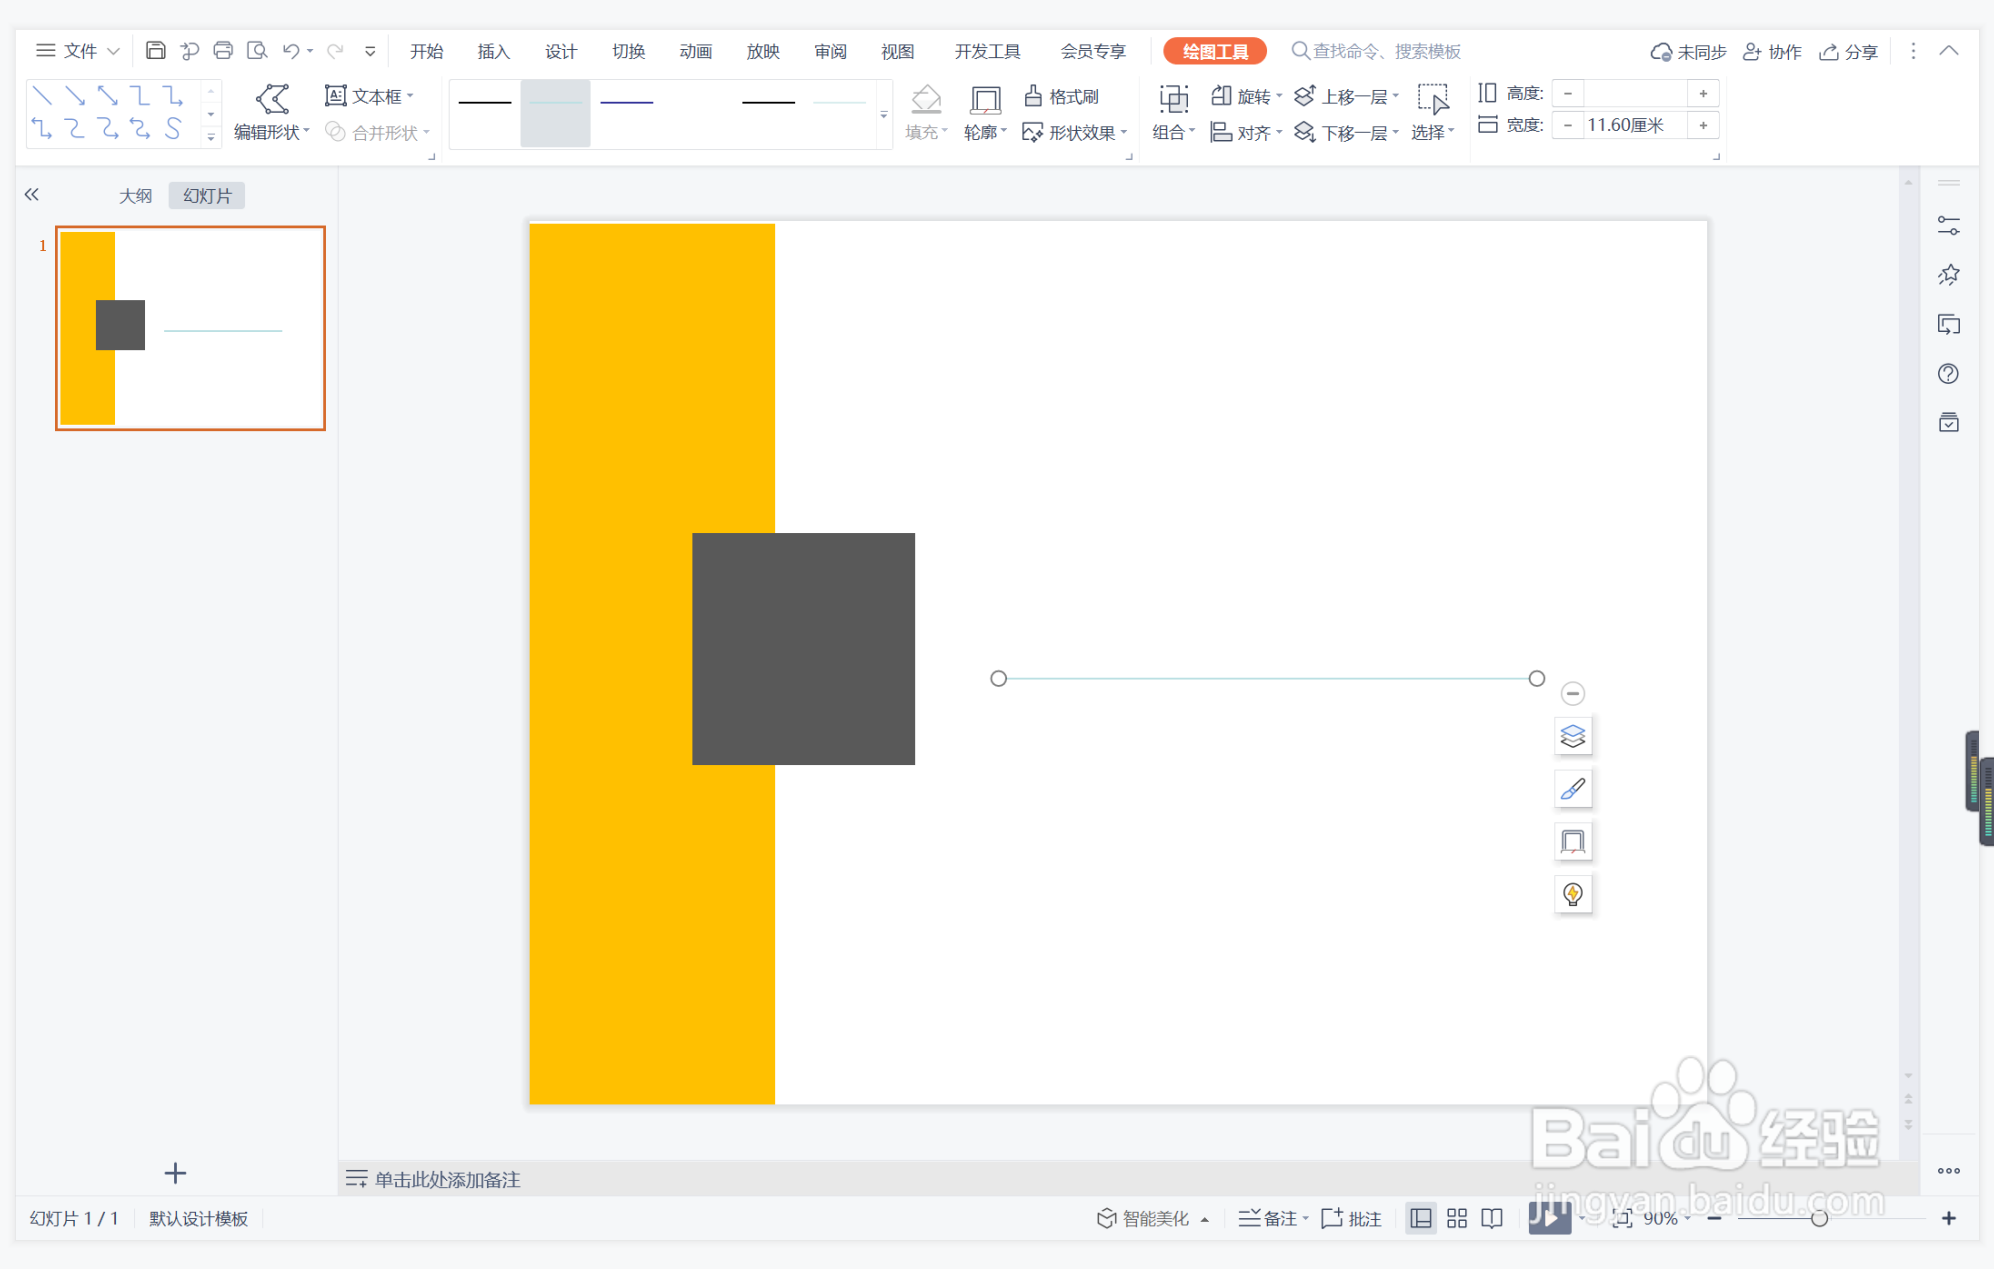
Task: Click the Smart Beautify (智能美化) button
Action: click(x=1144, y=1218)
